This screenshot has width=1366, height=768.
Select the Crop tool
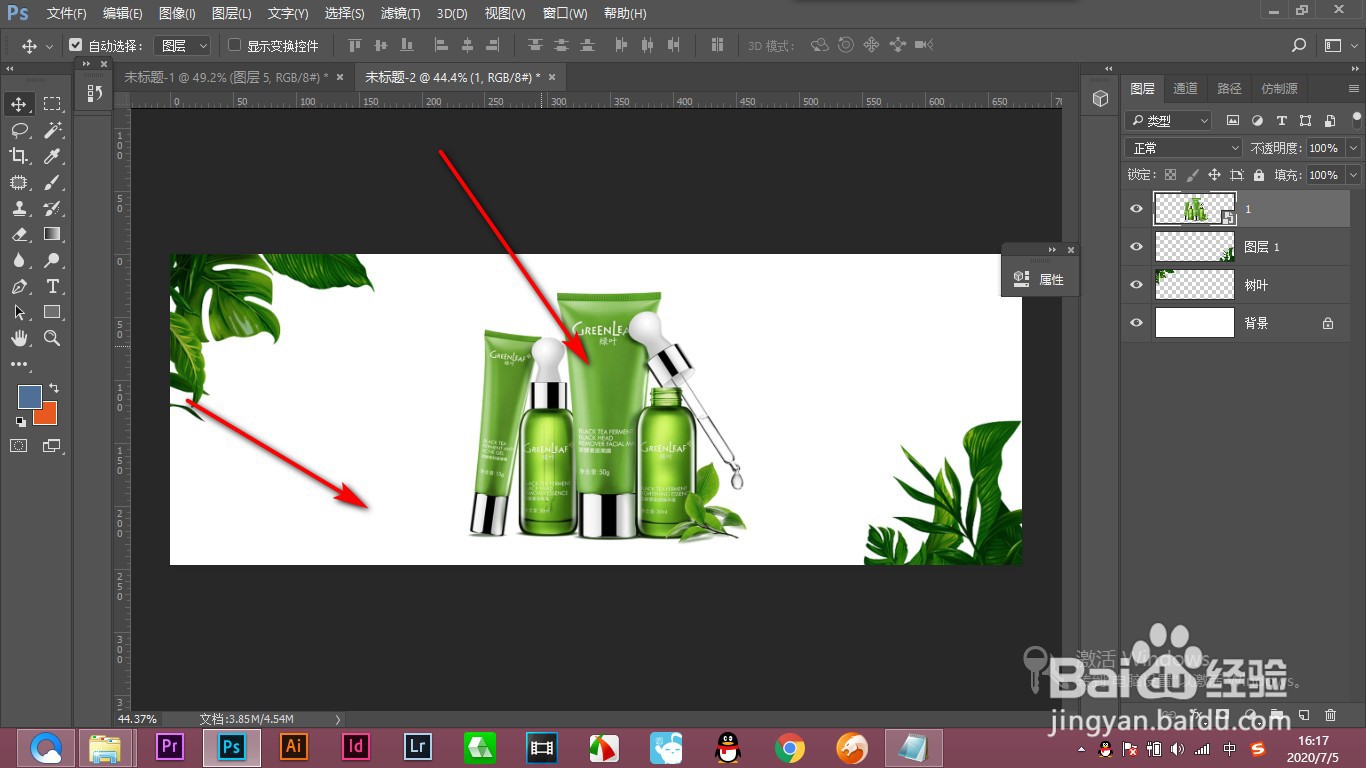(x=19, y=156)
